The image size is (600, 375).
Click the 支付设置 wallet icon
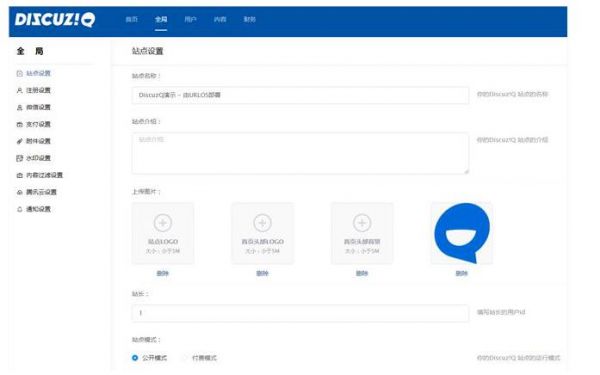20,124
